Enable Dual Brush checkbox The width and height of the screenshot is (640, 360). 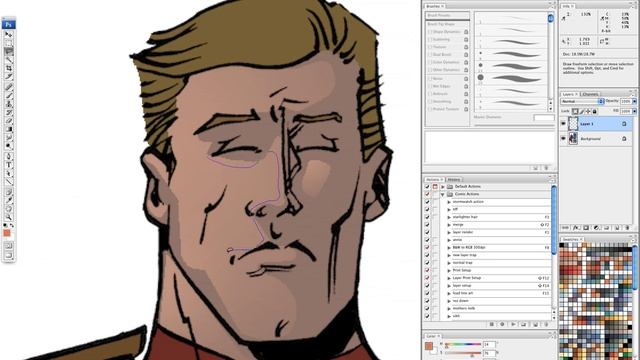429,55
